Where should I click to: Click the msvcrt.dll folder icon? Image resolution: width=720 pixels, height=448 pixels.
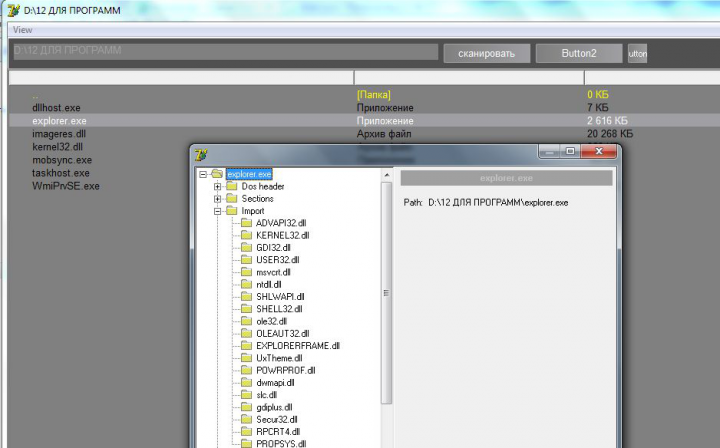tap(247, 272)
